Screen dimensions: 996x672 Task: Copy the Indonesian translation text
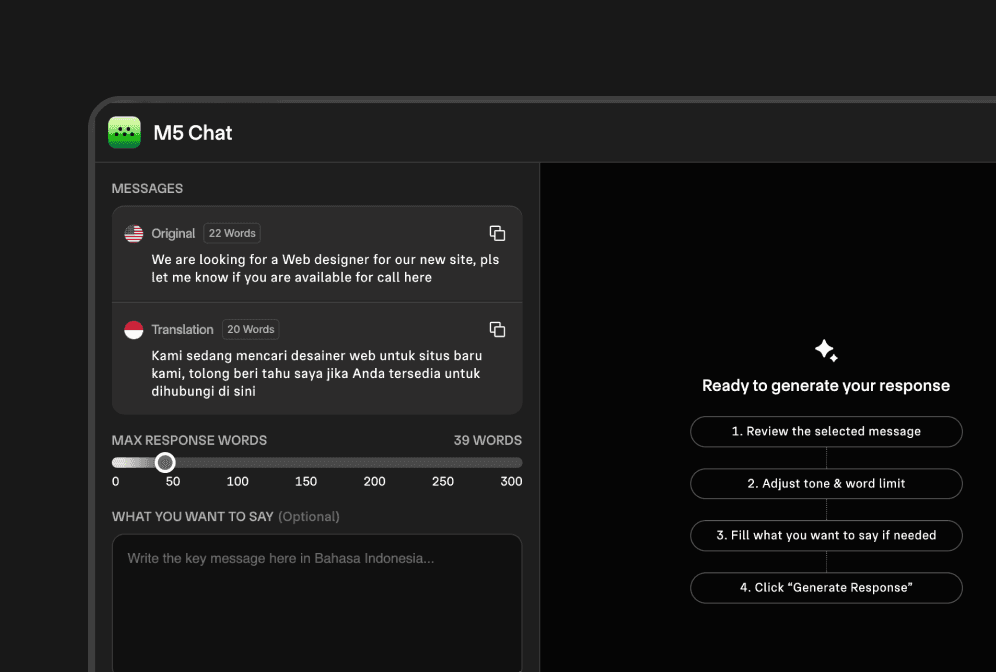(x=497, y=329)
